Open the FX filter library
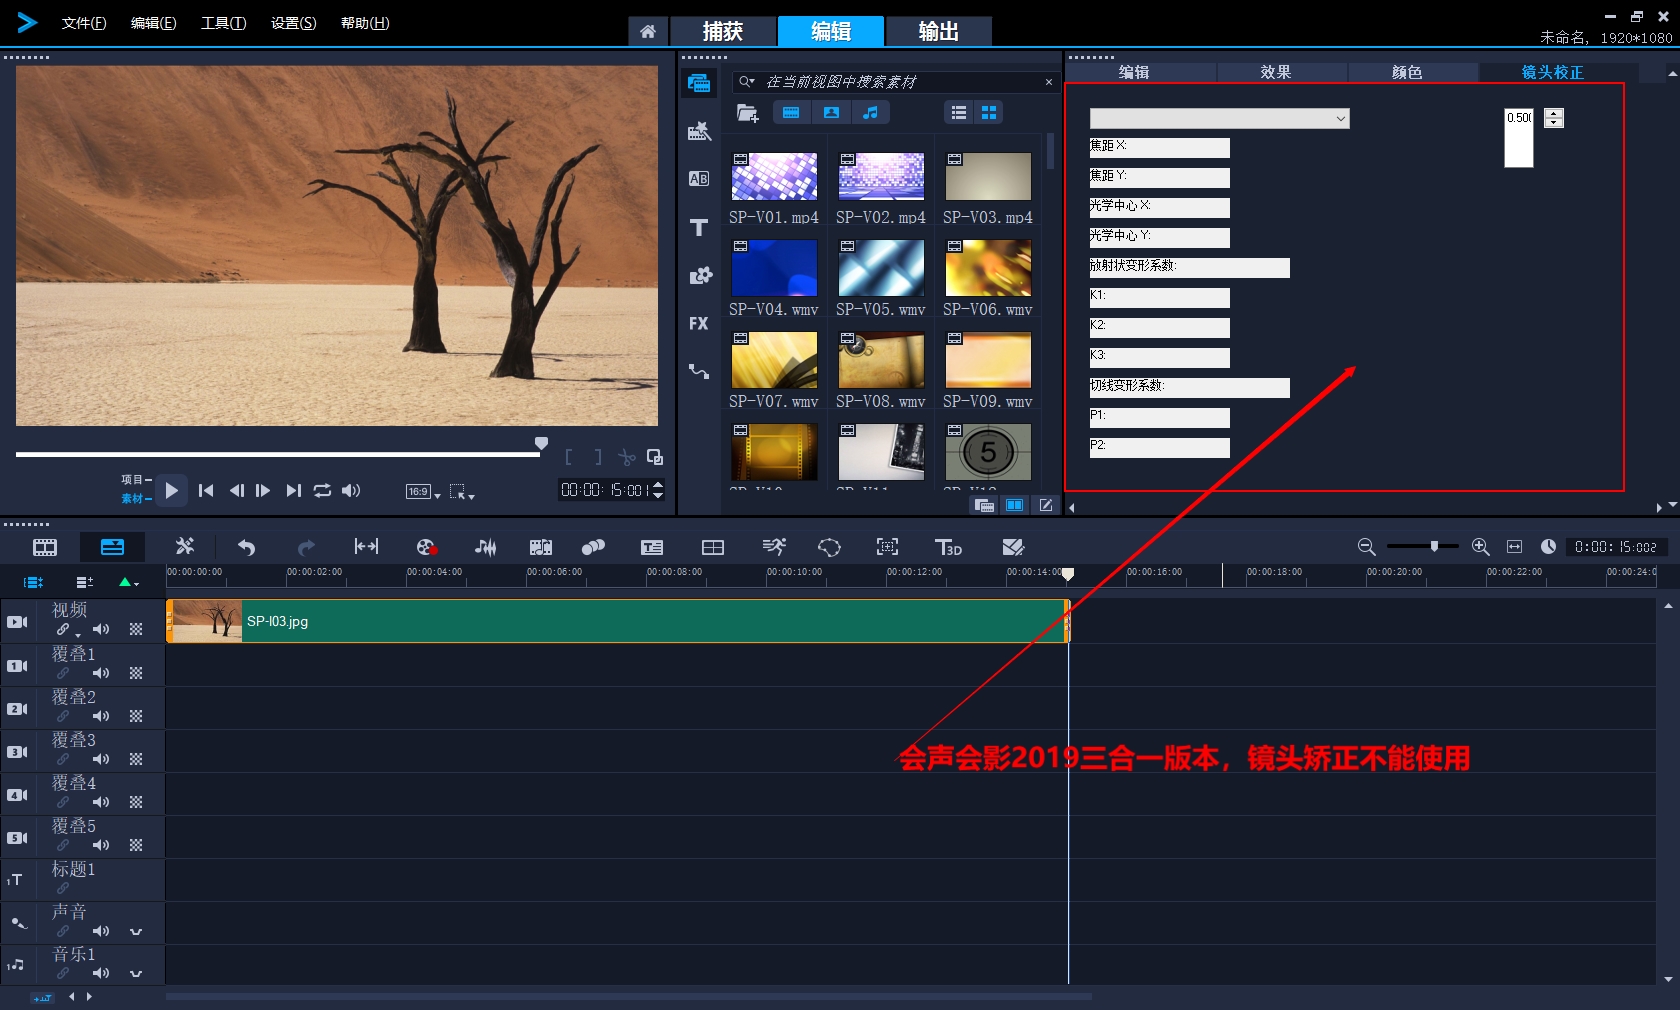 pos(699,323)
